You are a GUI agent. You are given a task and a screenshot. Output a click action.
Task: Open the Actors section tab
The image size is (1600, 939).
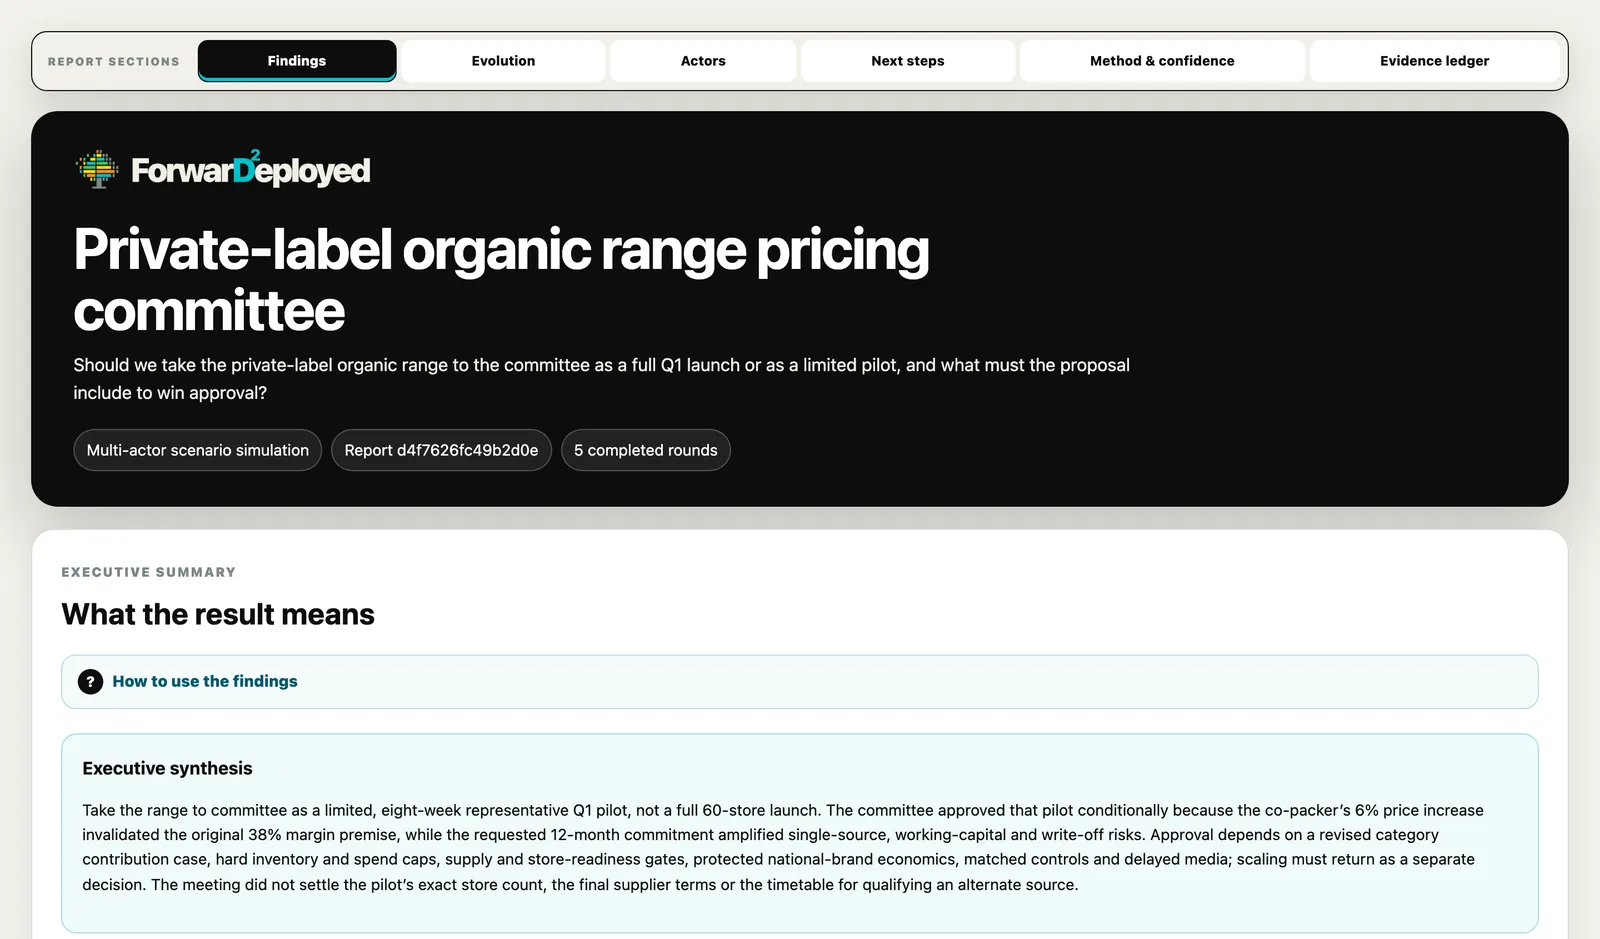[x=703, y=61]
